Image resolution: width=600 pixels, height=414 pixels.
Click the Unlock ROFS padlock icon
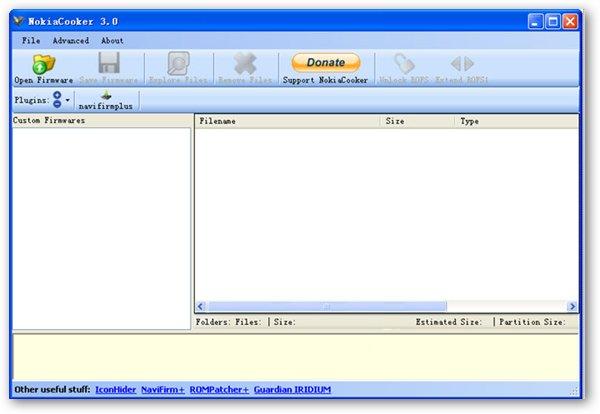pyautogui.click(x=404, y=63)
